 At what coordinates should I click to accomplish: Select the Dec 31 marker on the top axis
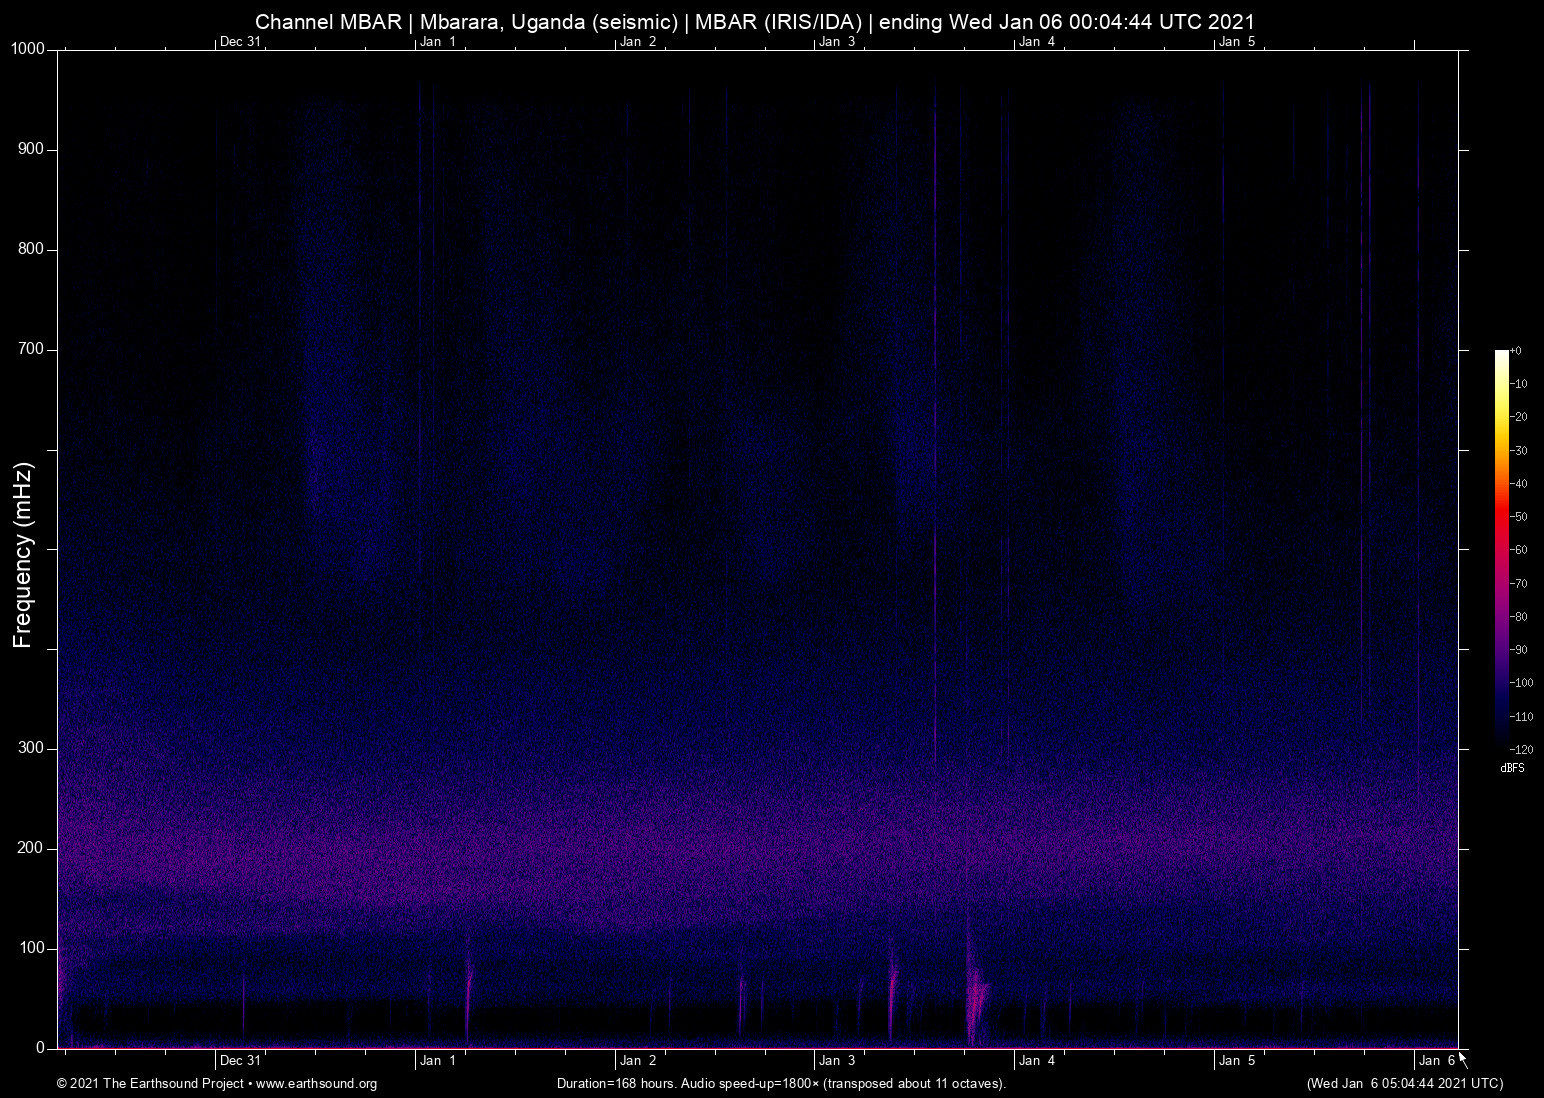(x=239, y=42)
